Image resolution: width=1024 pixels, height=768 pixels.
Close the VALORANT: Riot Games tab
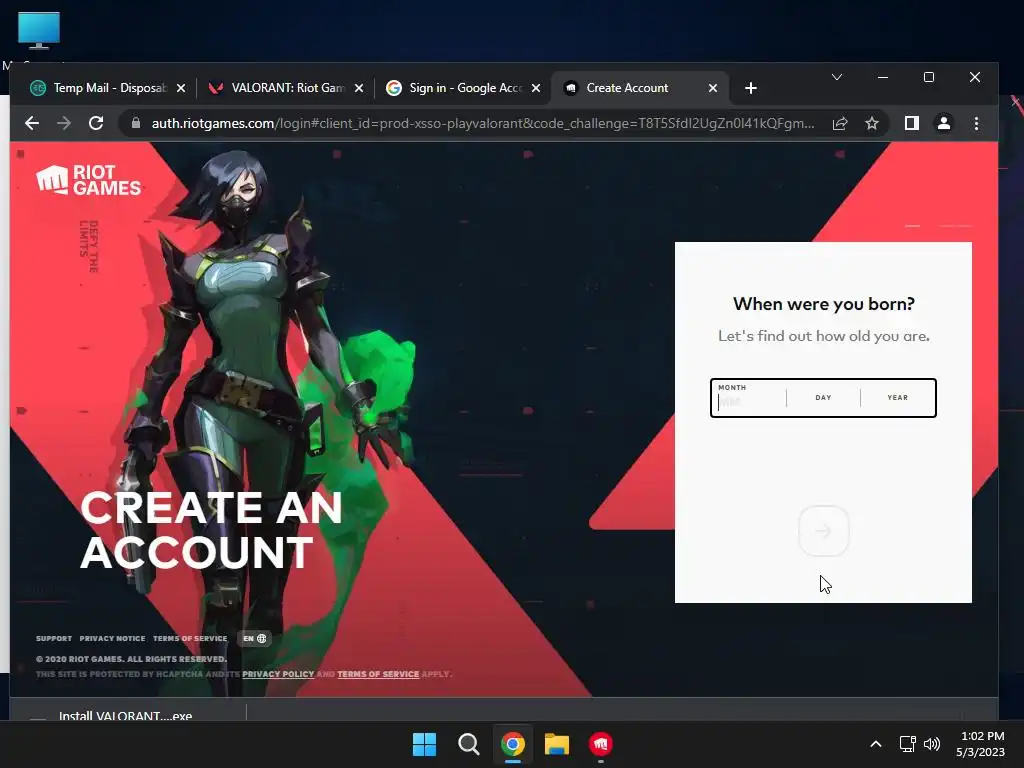[359, 88]
